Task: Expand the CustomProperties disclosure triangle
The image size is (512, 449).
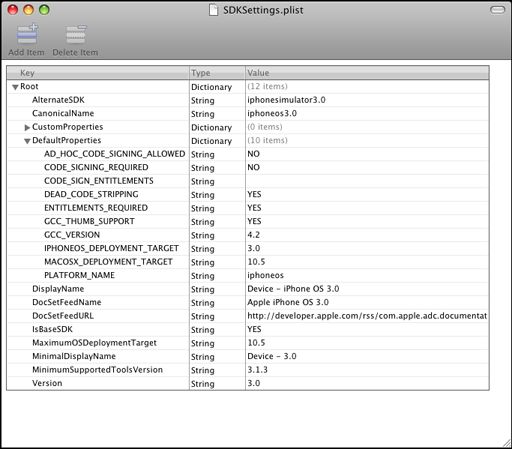Action: pyautogui.click(x=27, y=127)
